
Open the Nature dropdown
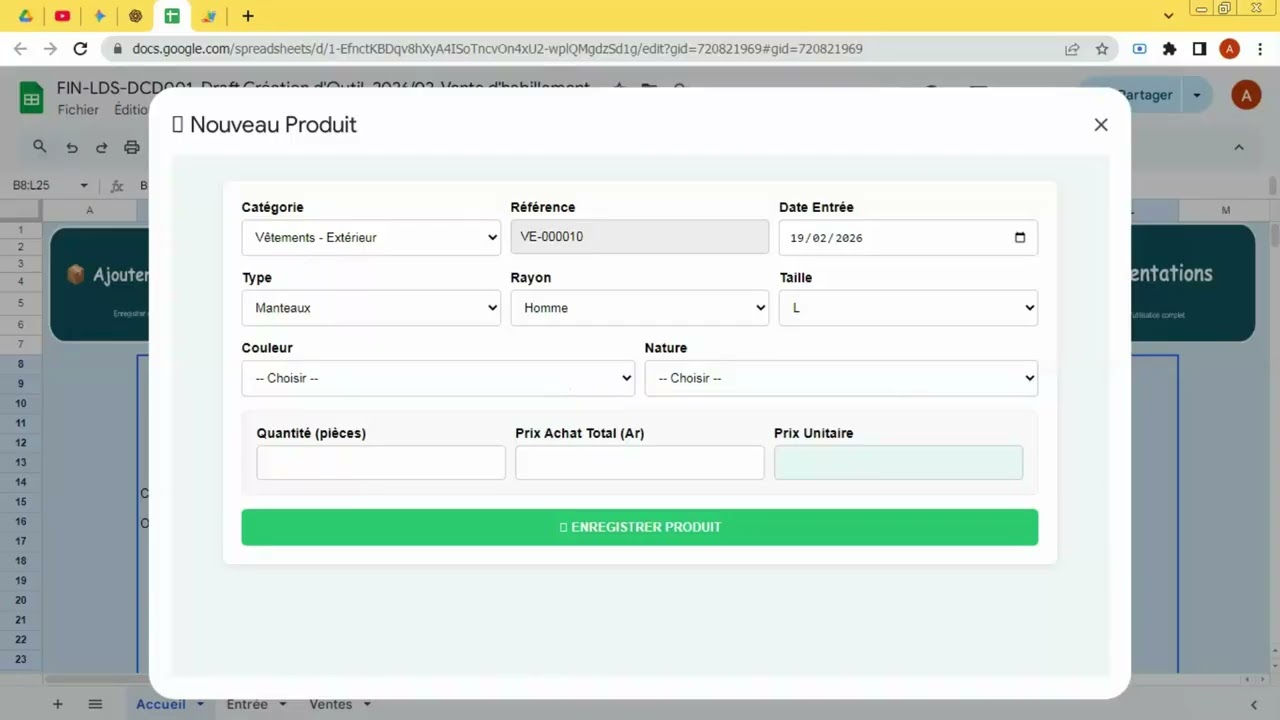(x=841, y=378)
